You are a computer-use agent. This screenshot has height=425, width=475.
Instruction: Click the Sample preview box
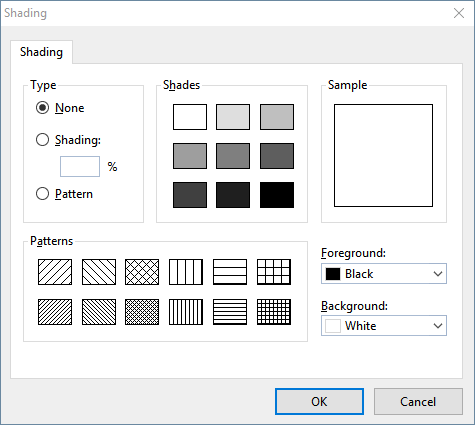coord(383,155)
